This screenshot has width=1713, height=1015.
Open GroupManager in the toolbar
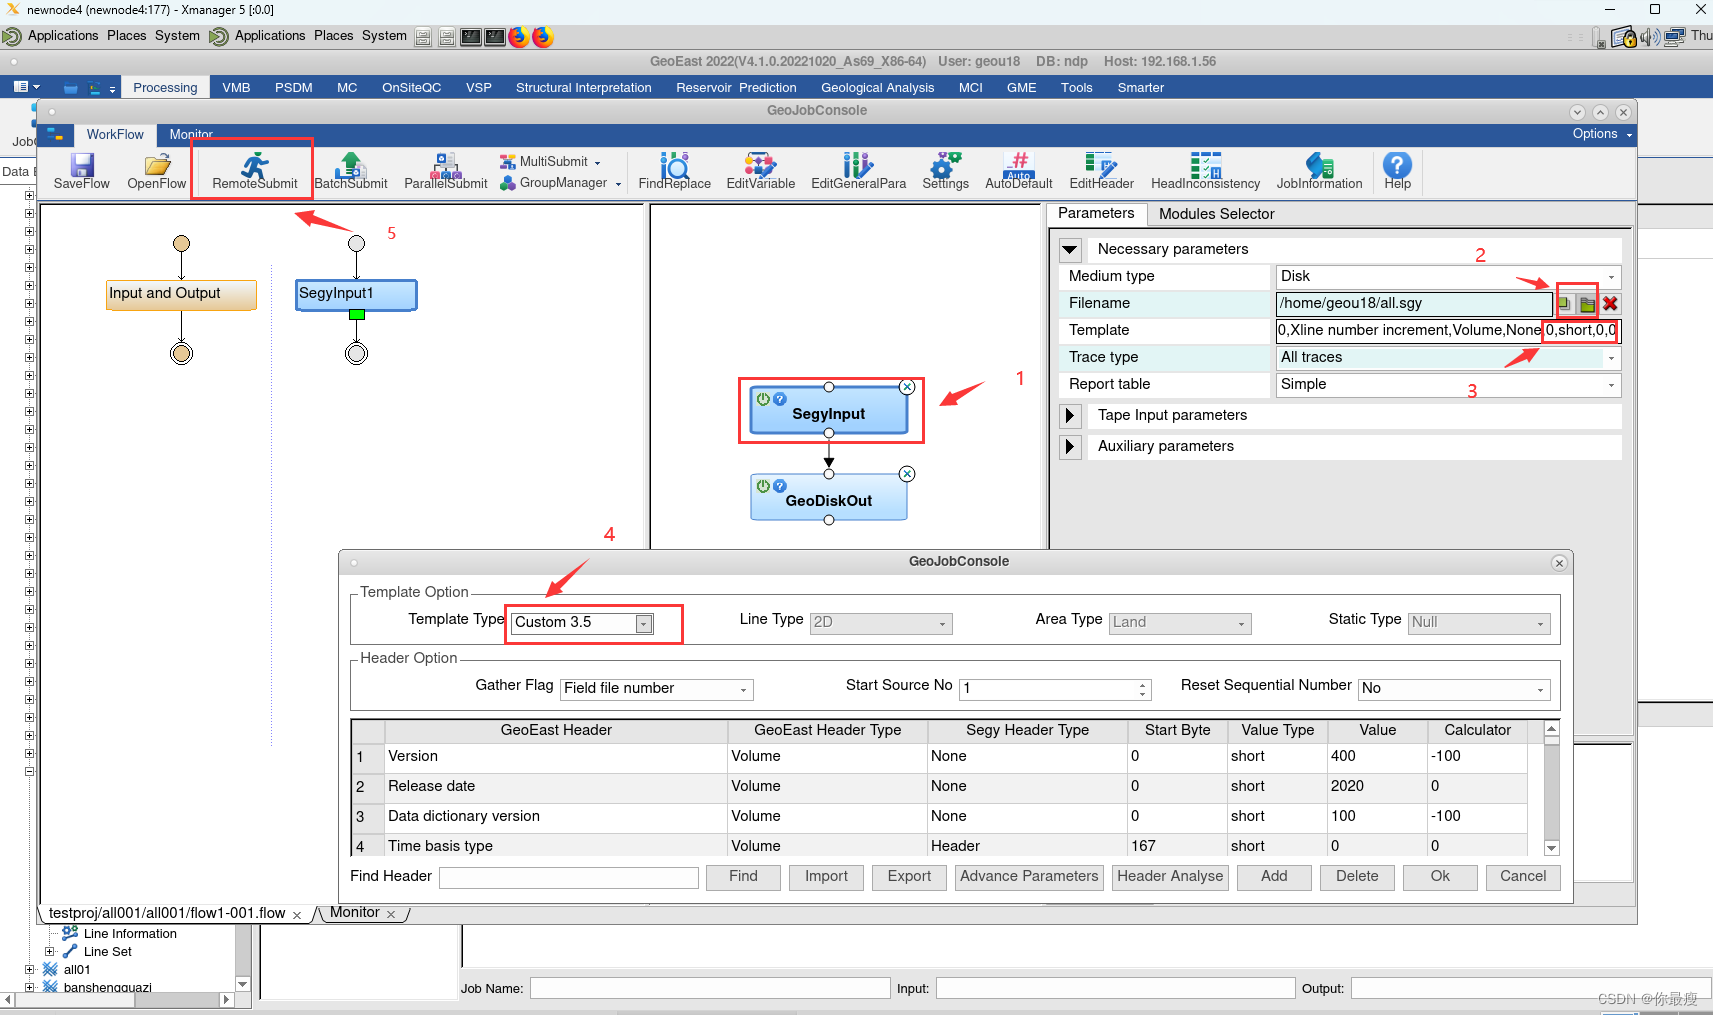(x=560, y=183)
